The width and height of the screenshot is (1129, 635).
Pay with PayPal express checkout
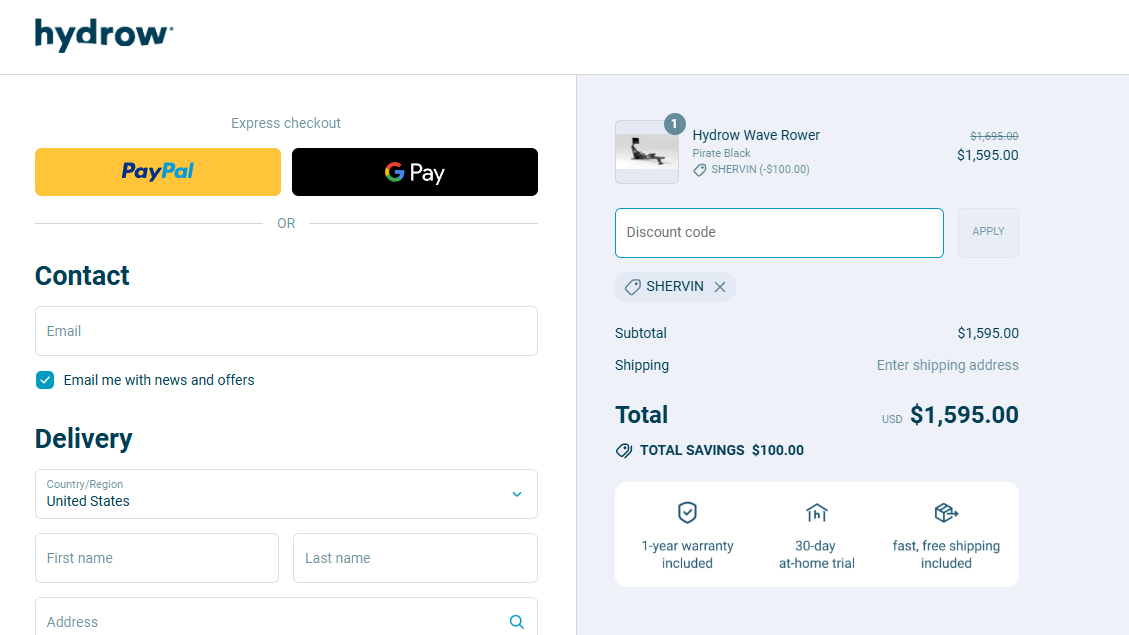(x=158, y=172)
